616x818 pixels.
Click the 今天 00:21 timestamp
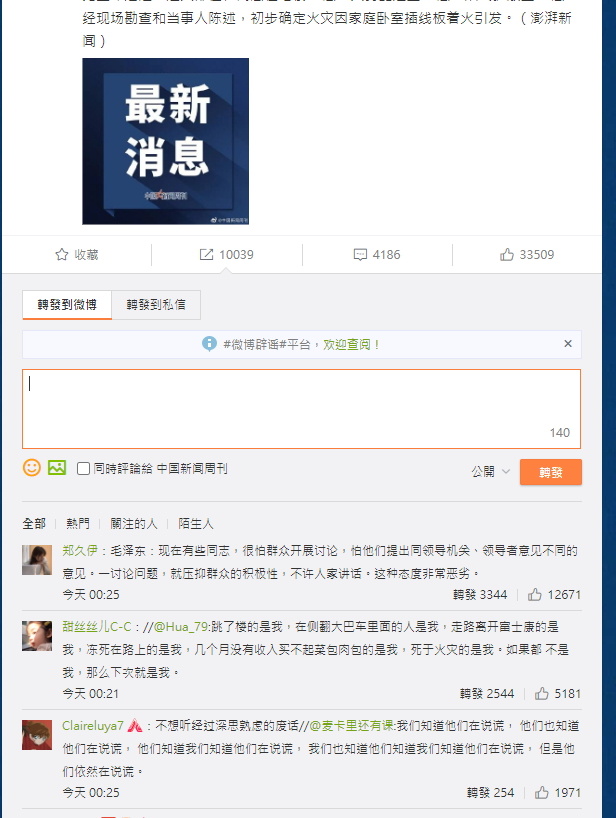[91, 694]
